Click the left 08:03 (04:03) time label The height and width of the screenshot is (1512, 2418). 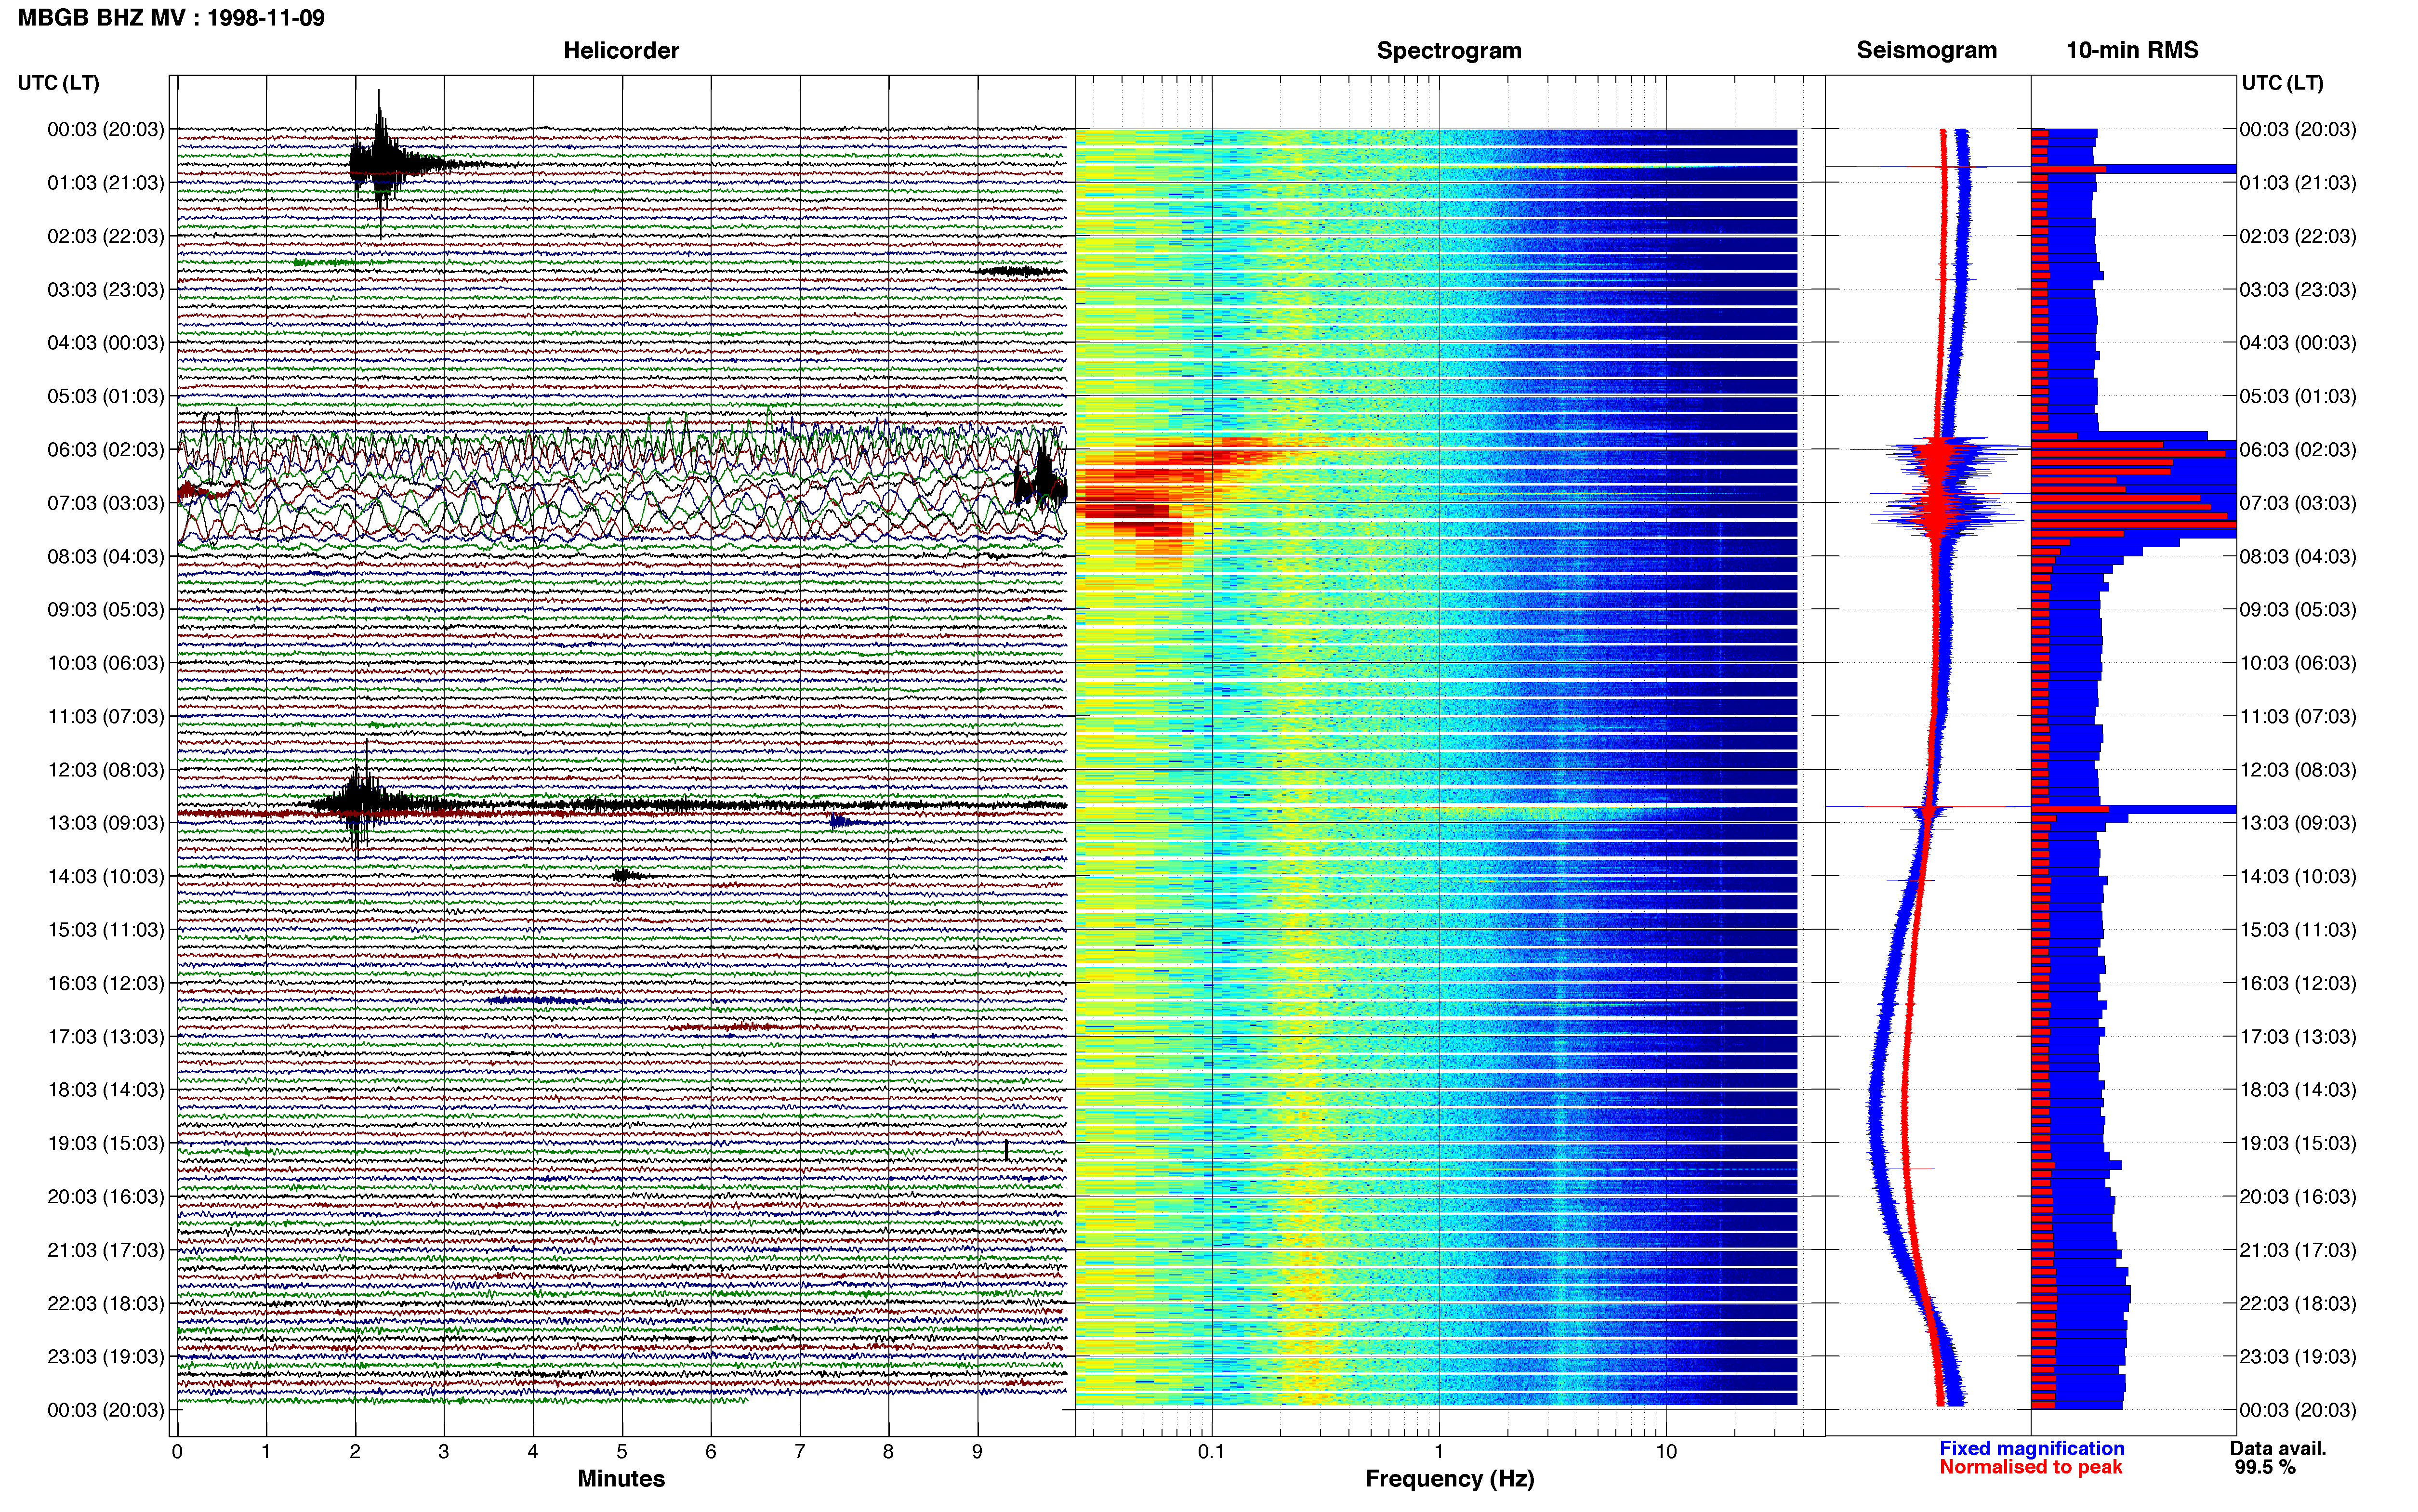(106, 556)
